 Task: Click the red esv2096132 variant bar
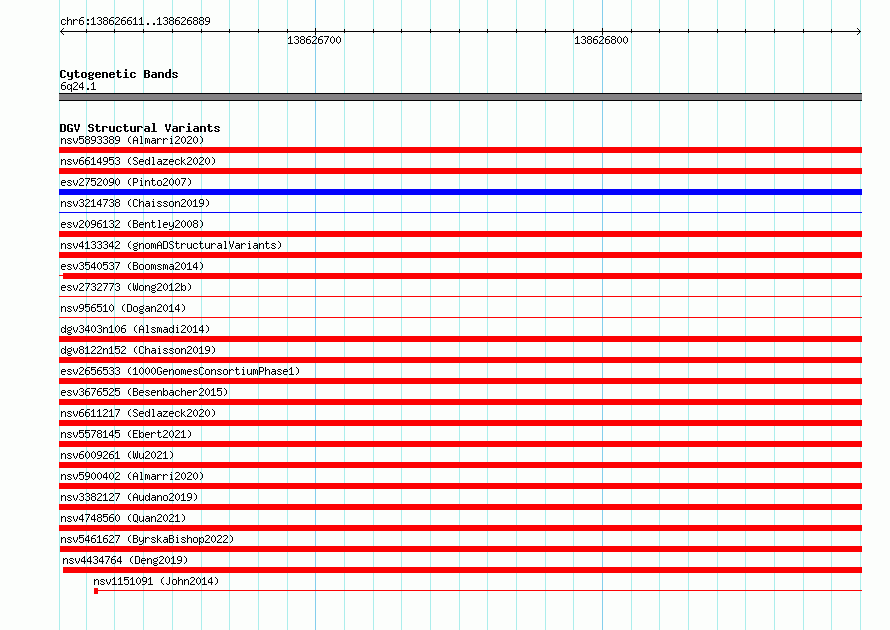[x=460, y=234]
